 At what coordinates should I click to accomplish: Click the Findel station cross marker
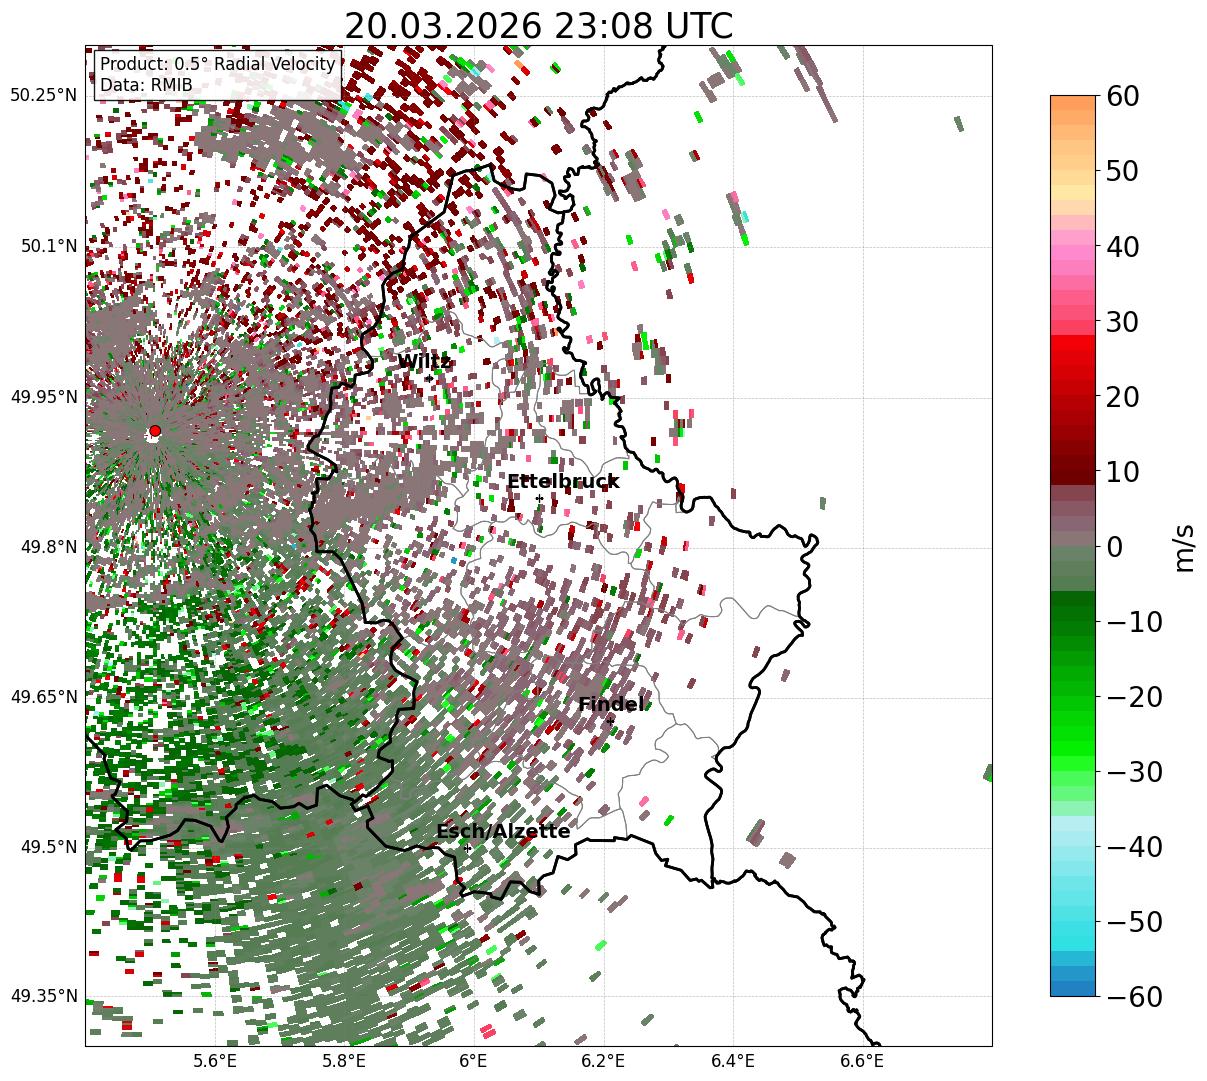(x=610, y=721)
